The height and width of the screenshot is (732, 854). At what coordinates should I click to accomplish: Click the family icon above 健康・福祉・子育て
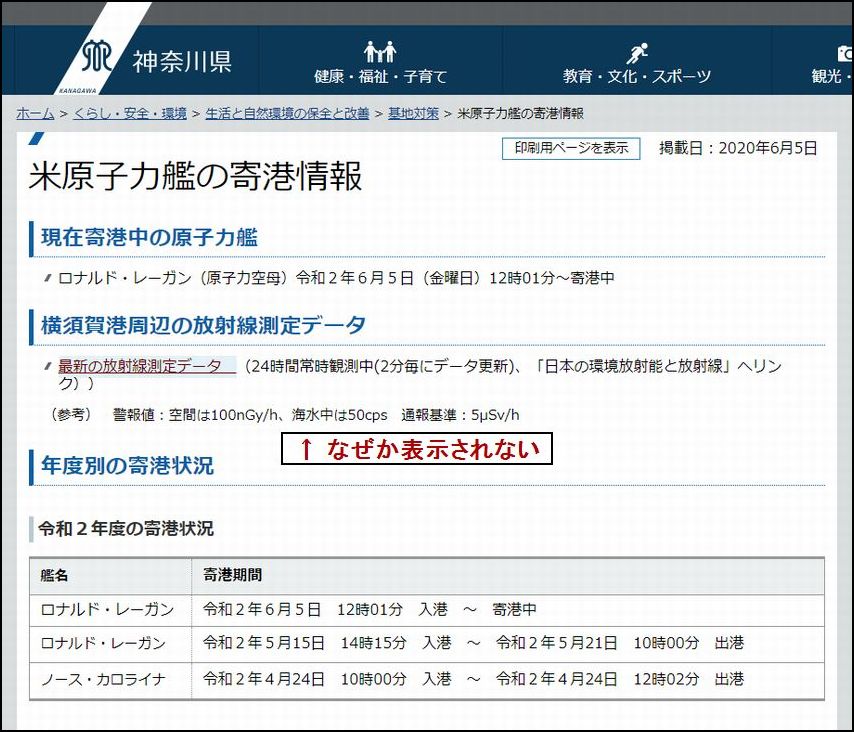(380, 51)
